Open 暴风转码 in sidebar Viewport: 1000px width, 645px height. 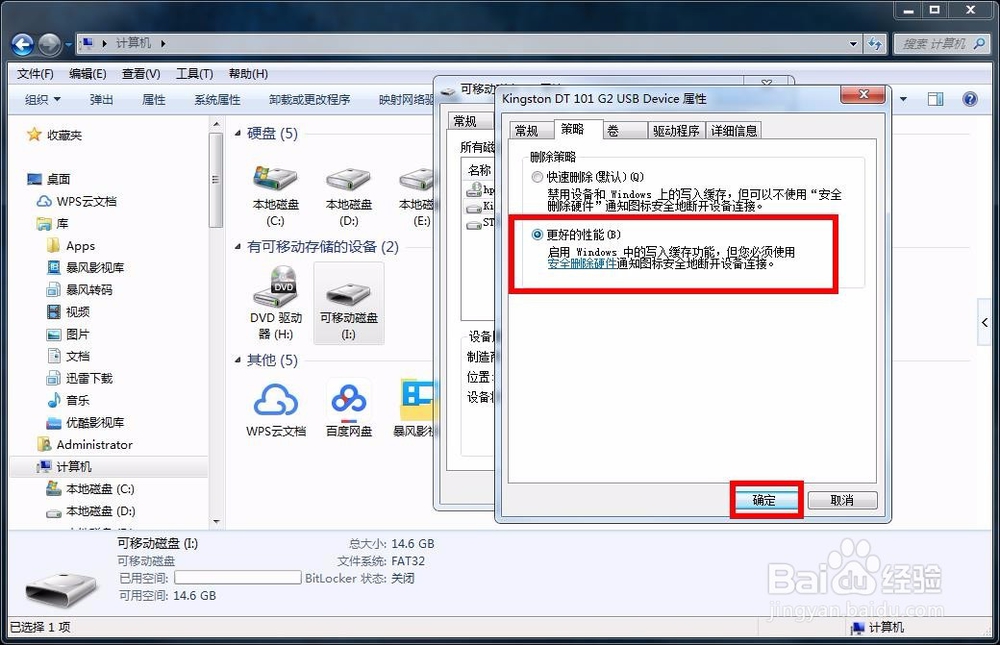[80, 290]
